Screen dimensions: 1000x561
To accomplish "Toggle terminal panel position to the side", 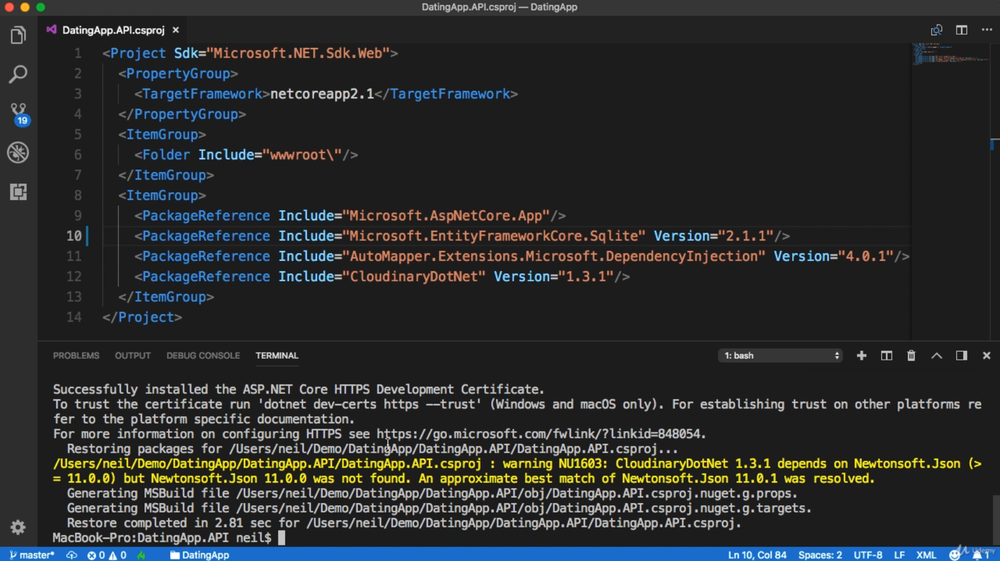I will (961, 356).
